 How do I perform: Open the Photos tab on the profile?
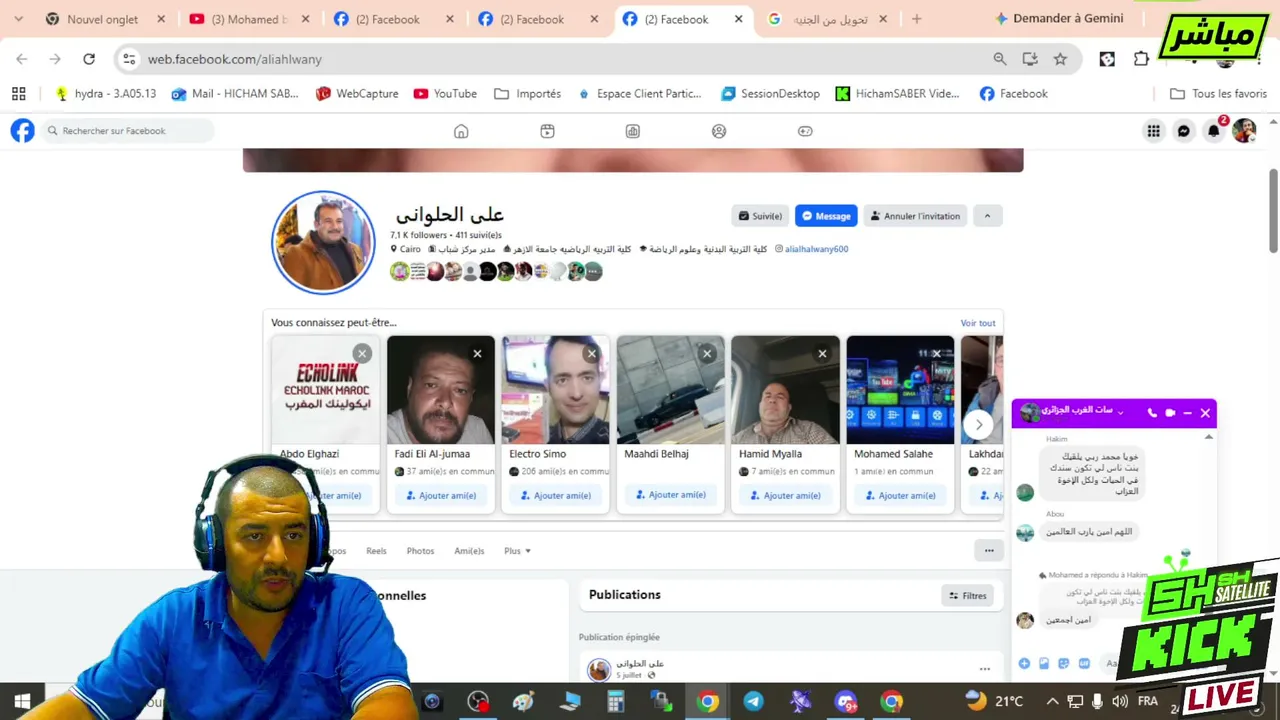click(x=420, y=551)
